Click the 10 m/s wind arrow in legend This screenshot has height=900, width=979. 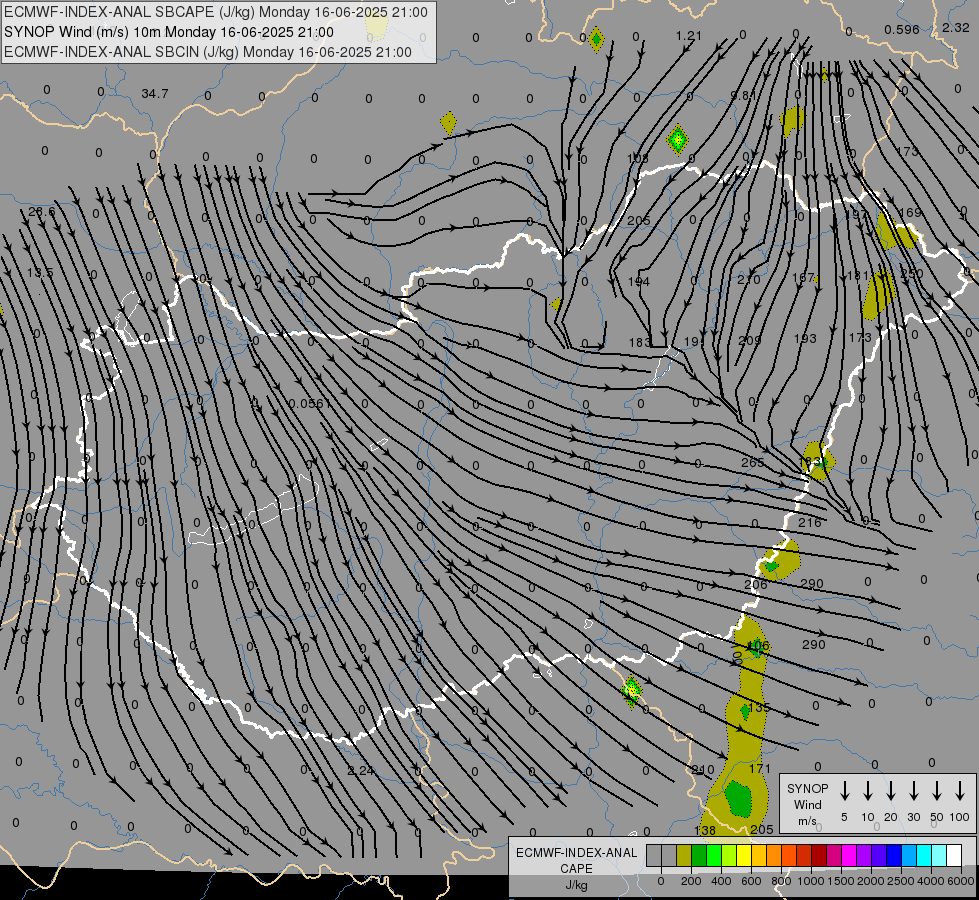pos(868,791)
